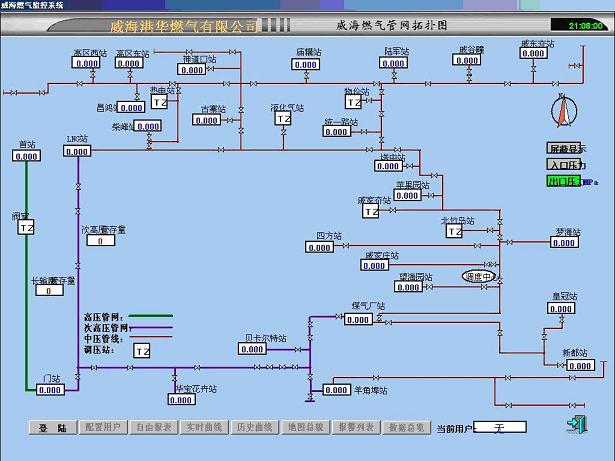Click the valve left of 煤气厂站 value box
This screenshot has width=615, height=461.
[x=338, y=316]
